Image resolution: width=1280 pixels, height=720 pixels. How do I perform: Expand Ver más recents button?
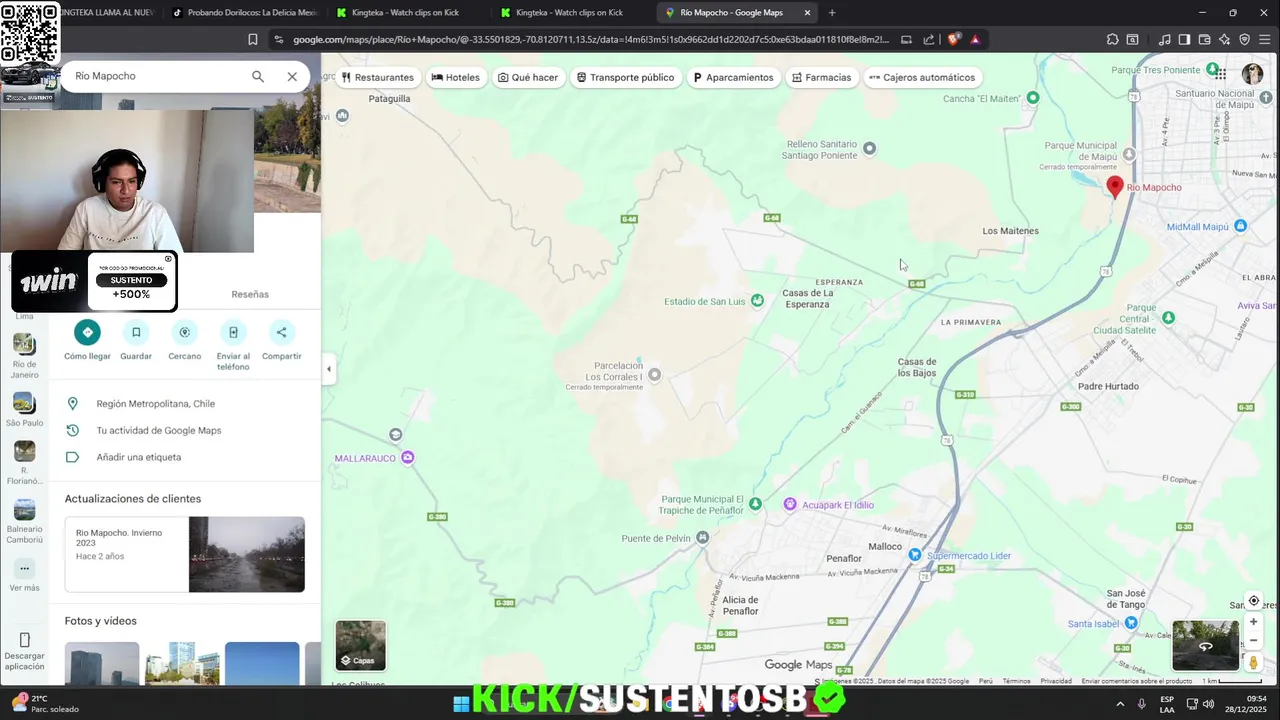click(24, 575)
